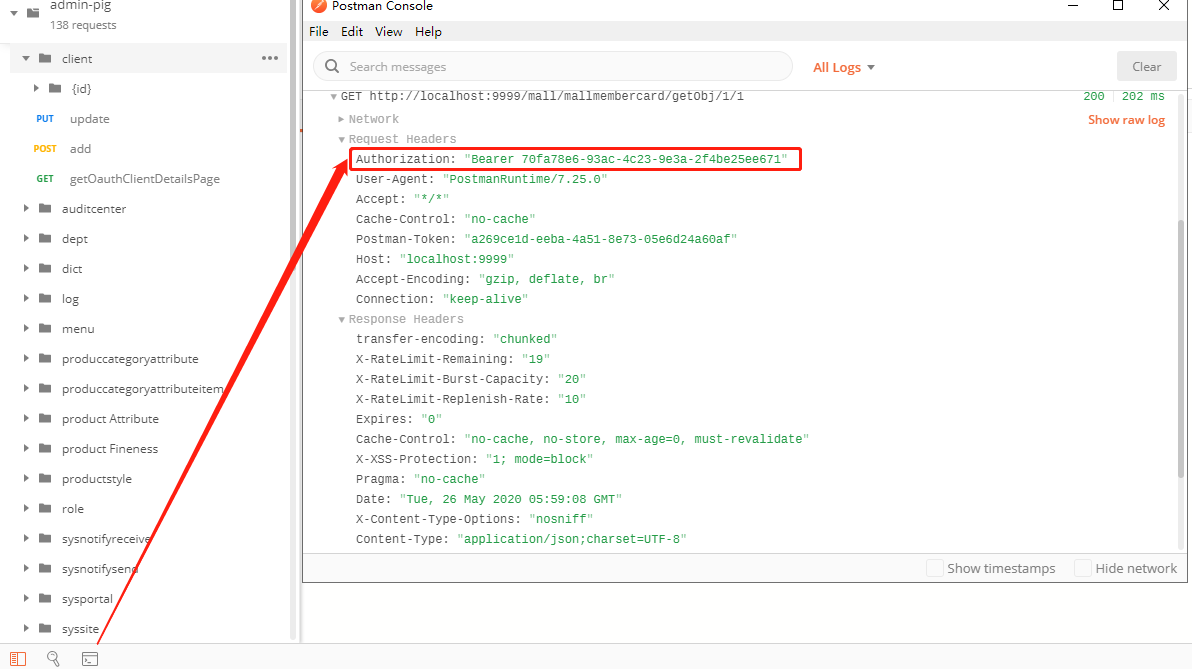Open the View menu in console

tap(388, 32)
